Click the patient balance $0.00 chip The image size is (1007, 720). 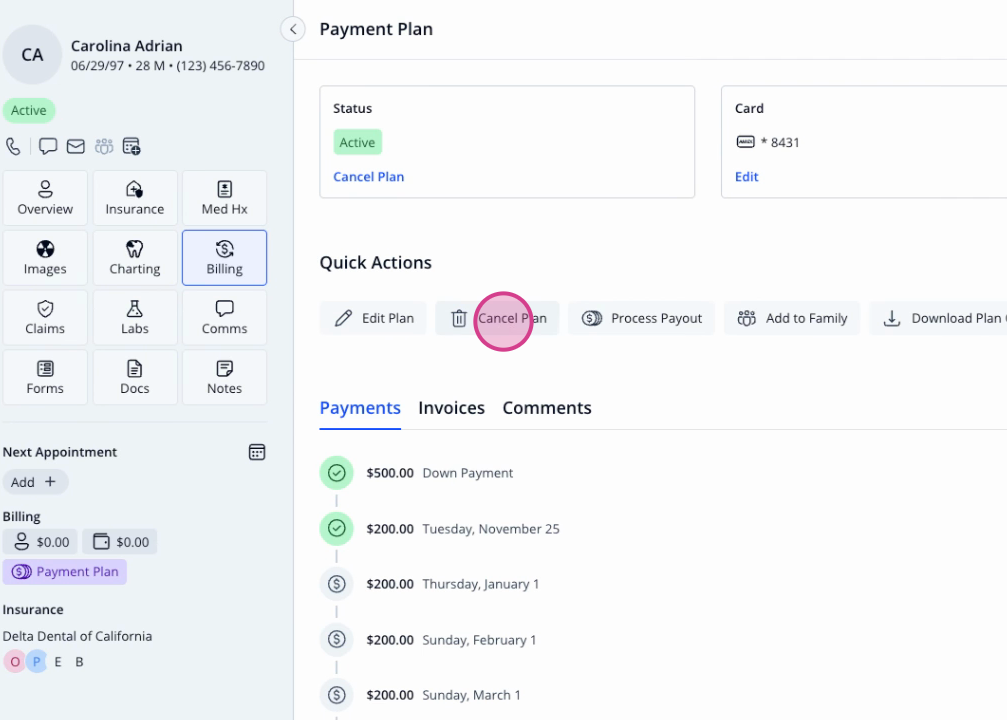[x=40, y=541]
